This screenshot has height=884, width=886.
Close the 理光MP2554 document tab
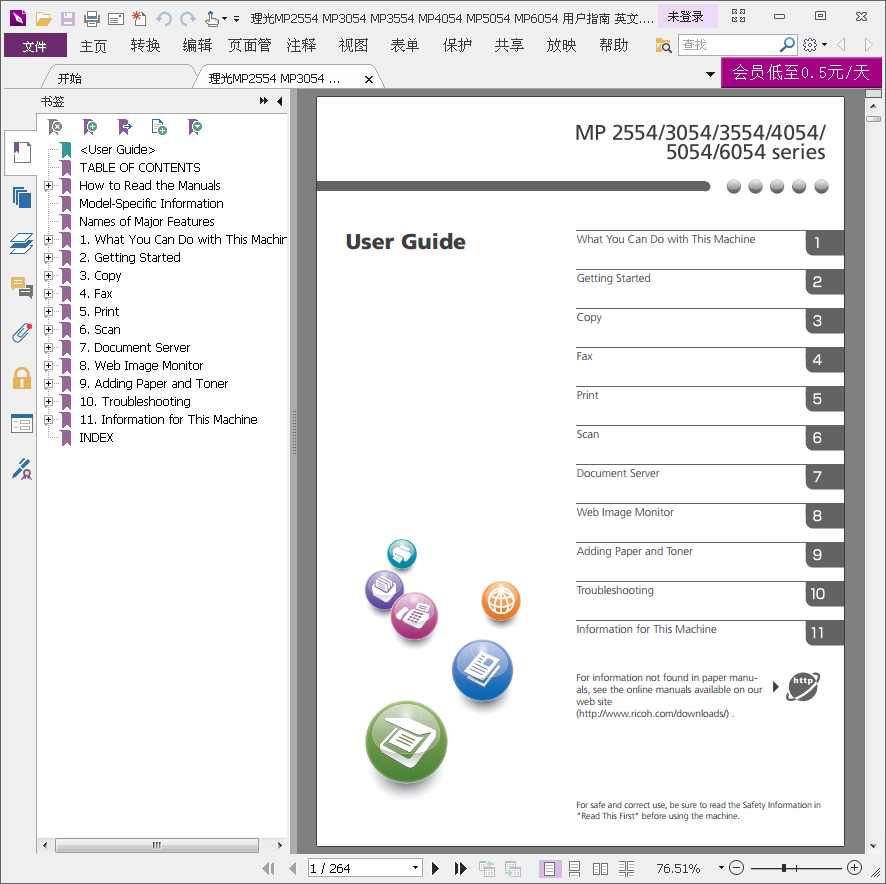coord(369,80)
